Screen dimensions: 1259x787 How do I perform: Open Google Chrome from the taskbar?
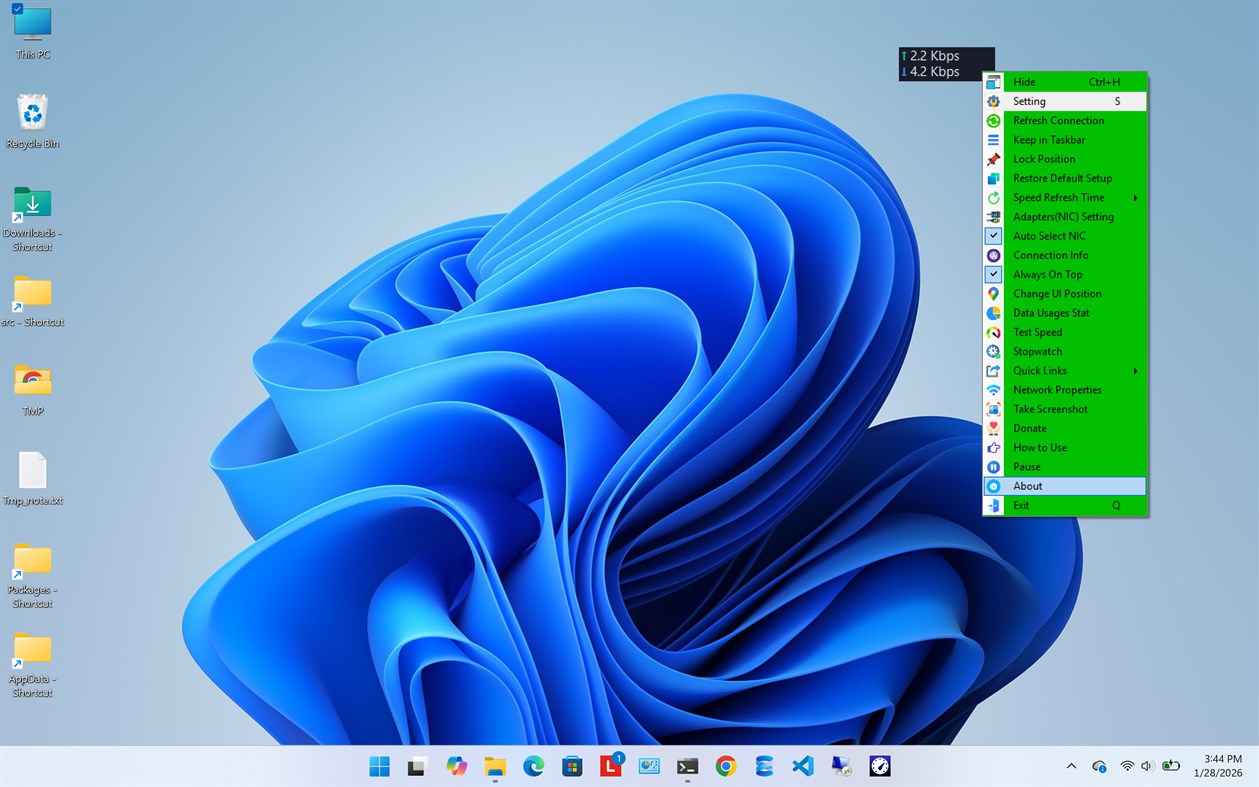[x=725, y=766]
